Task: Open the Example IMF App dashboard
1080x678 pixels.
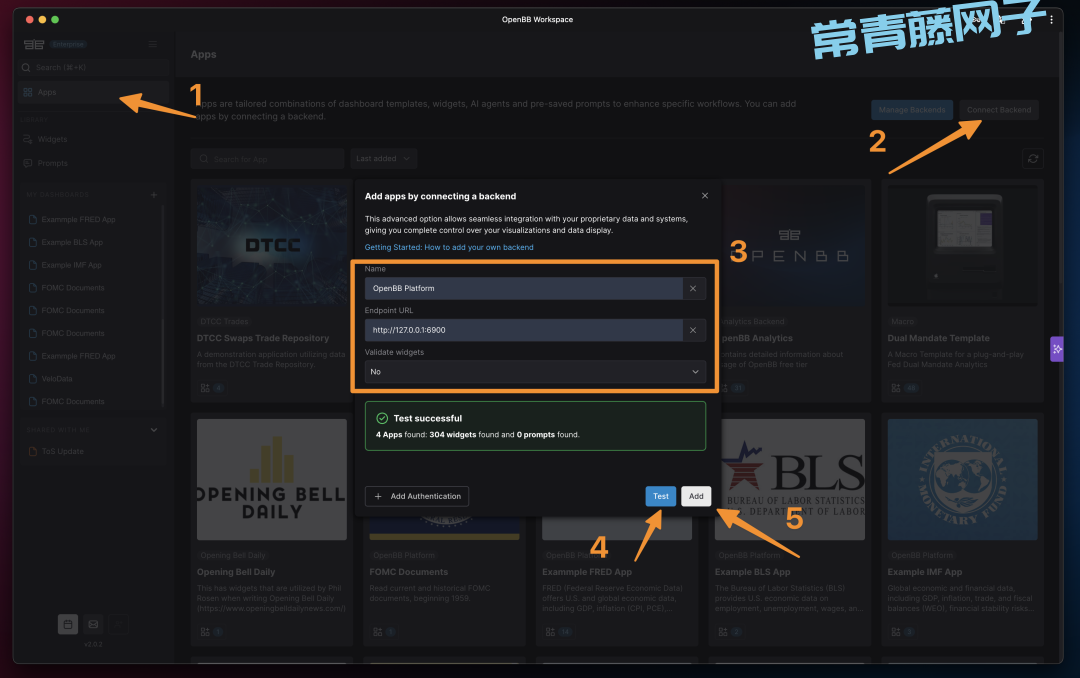Action: tap(71, 265)
